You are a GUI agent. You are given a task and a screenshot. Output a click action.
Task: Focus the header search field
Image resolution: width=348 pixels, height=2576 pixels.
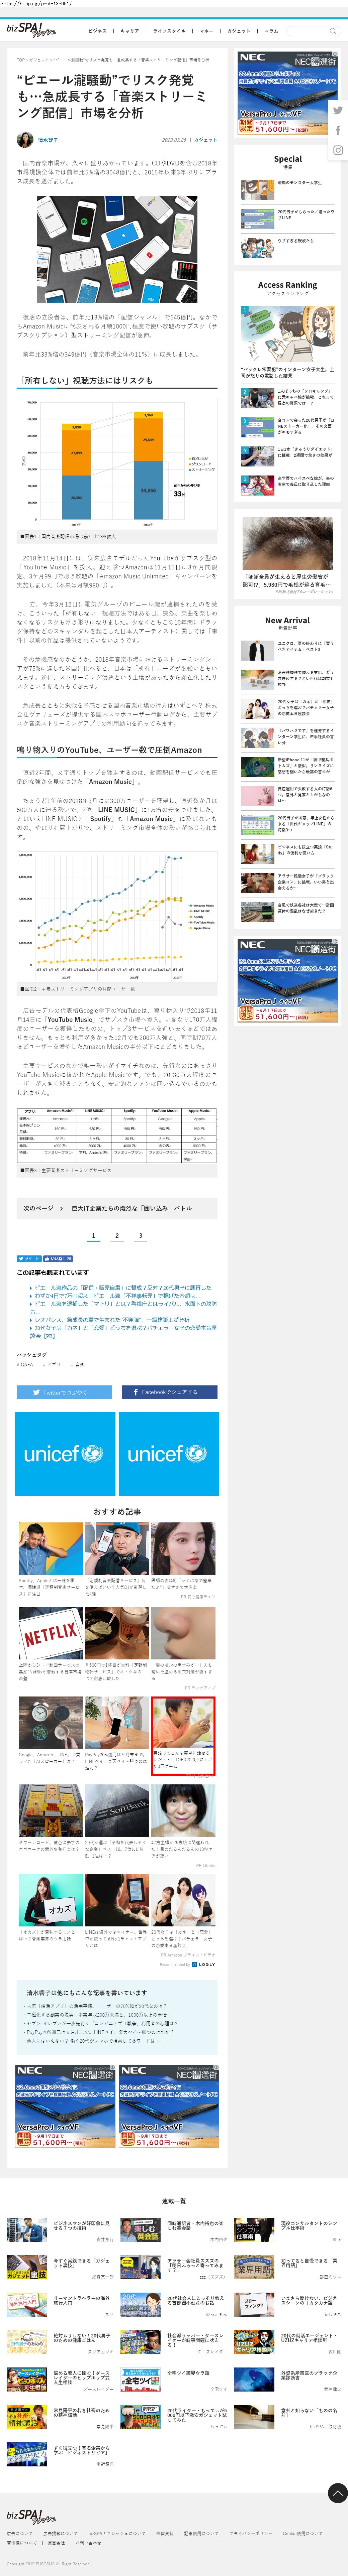pos(314,31)
